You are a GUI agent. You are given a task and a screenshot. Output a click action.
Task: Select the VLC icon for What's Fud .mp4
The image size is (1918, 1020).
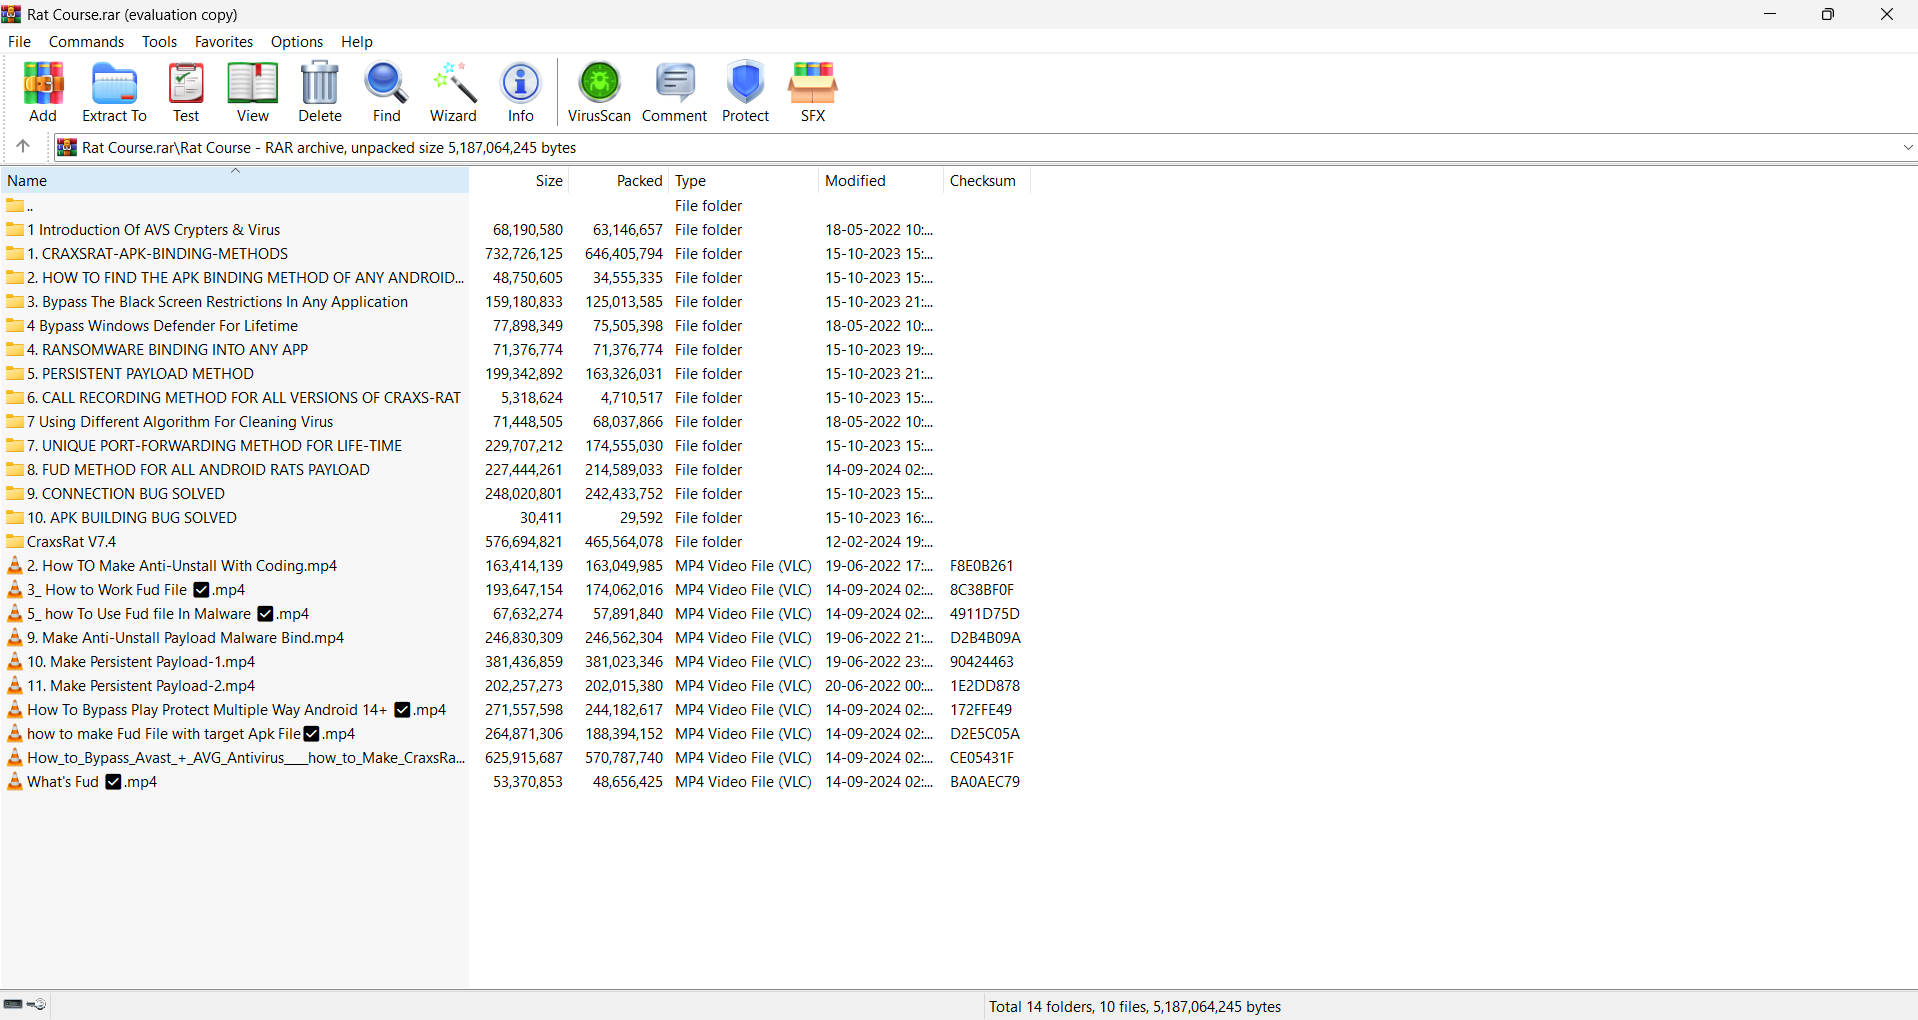coord(15,782)
